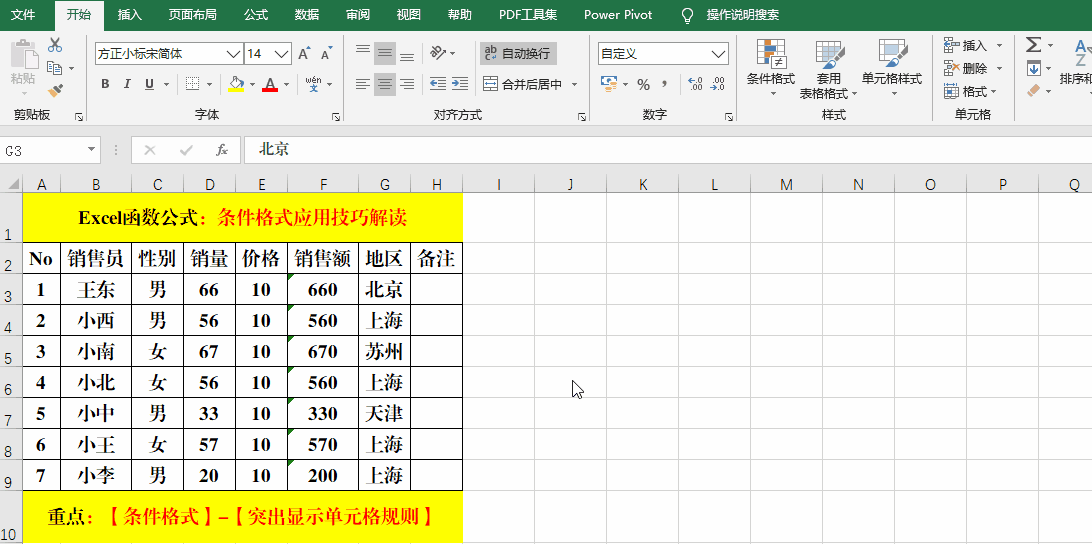1092x544 pixels.
Task: Apply the red font color
Action: [x=270, y=84]
